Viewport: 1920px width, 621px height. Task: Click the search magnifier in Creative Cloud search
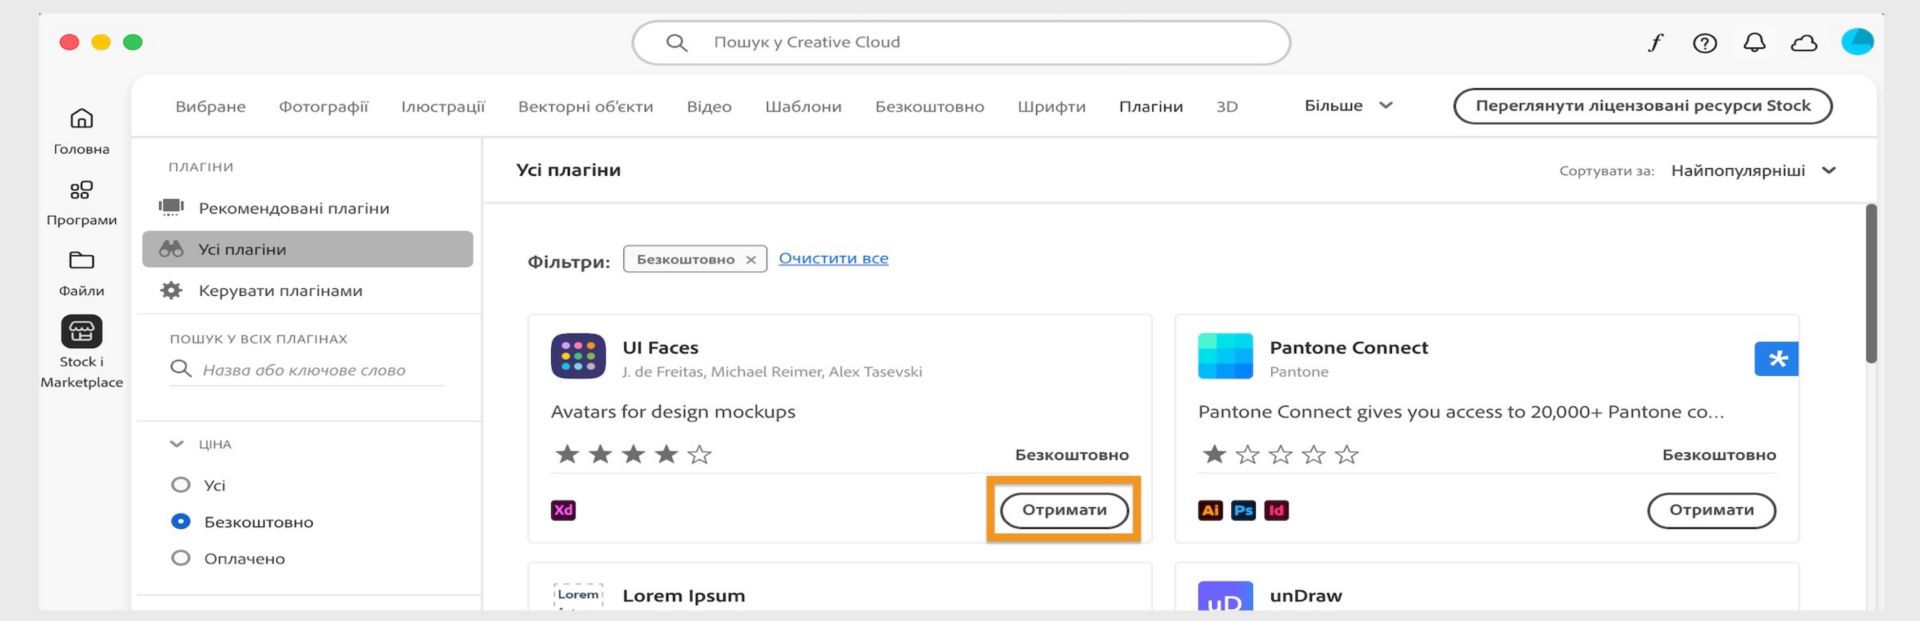pyautogui.click(x=677, y=43)
